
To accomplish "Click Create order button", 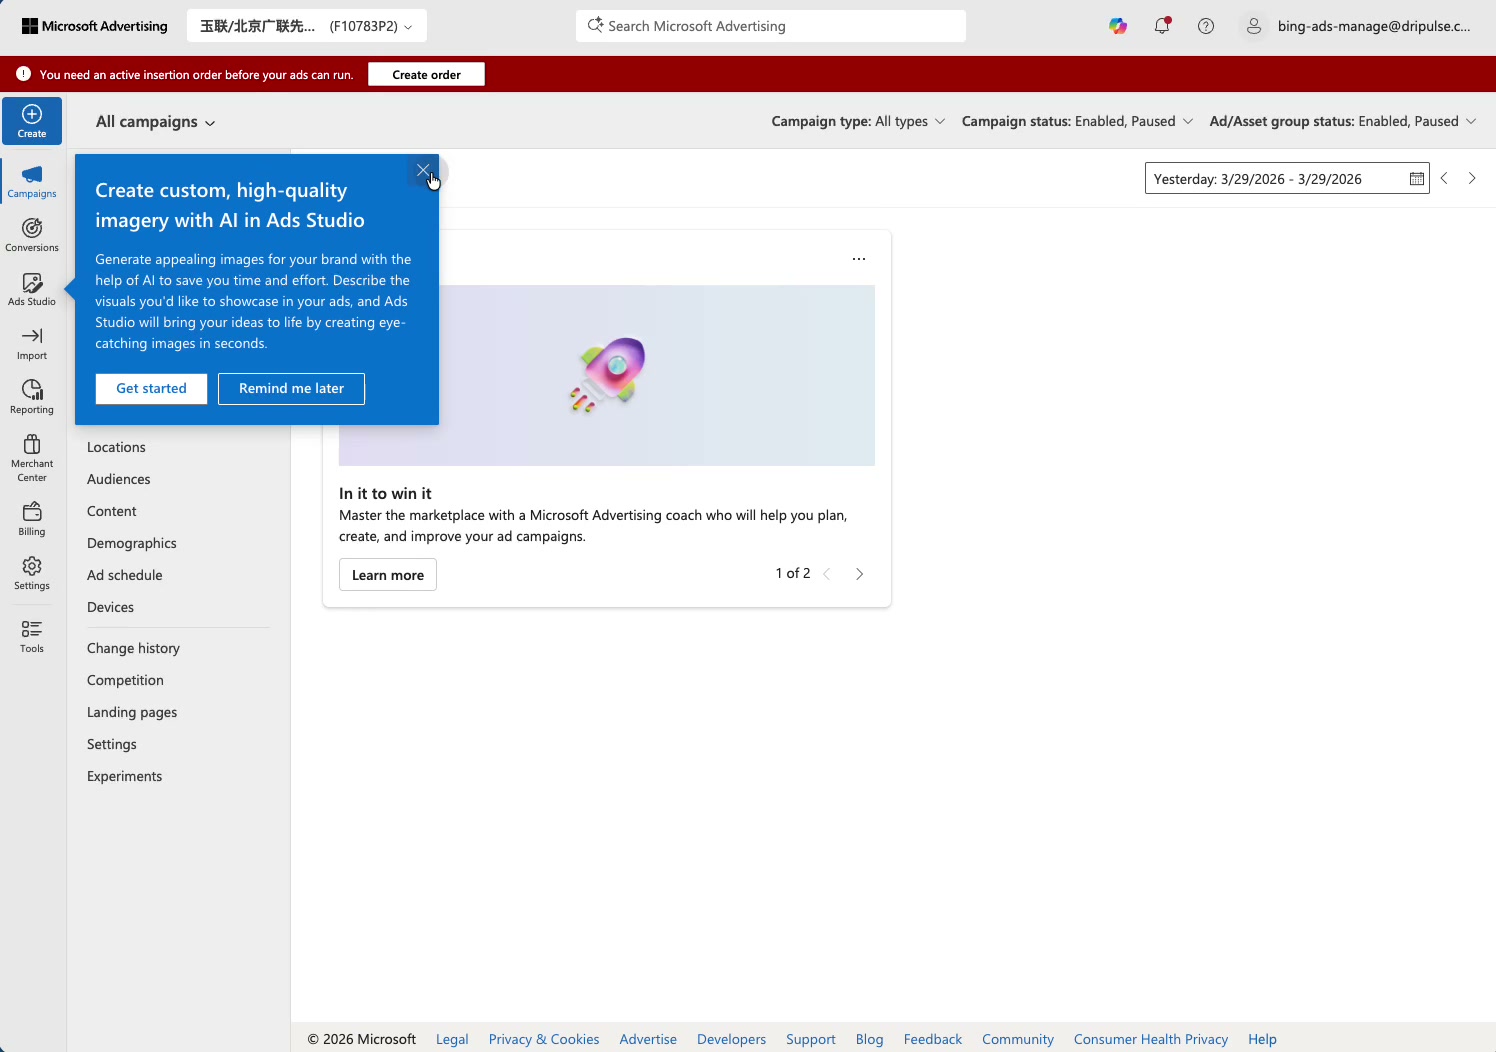I will 426,74.
